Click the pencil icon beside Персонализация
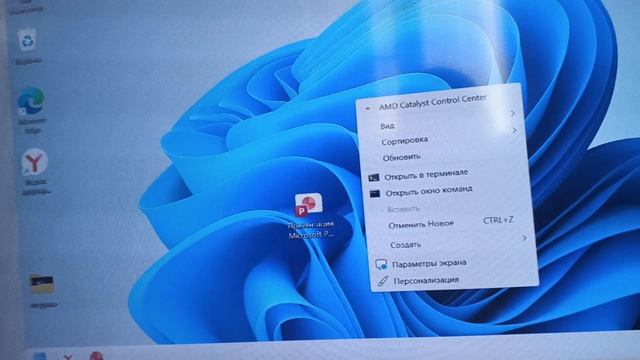Viewport: 640px width, 360px height. click(x=382, y=281)
